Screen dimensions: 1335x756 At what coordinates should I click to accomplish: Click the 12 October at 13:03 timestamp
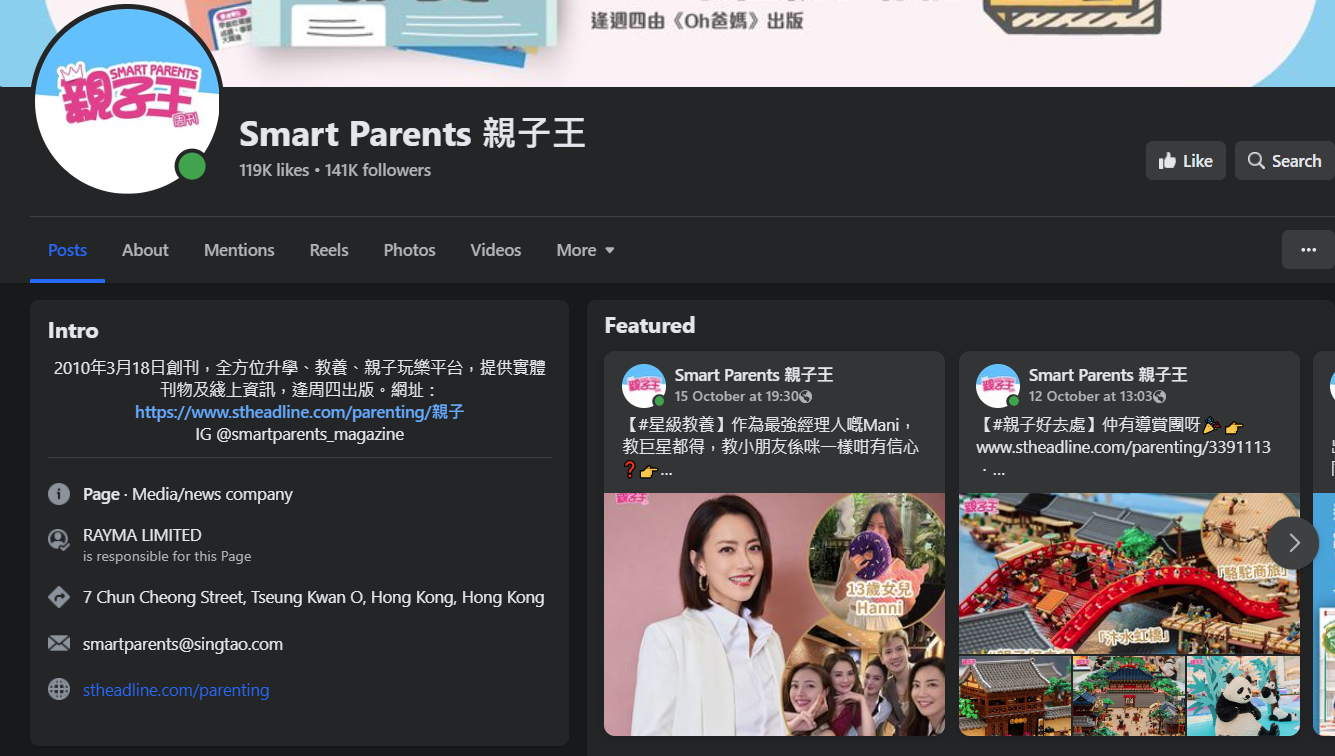tap(1091, 396)
